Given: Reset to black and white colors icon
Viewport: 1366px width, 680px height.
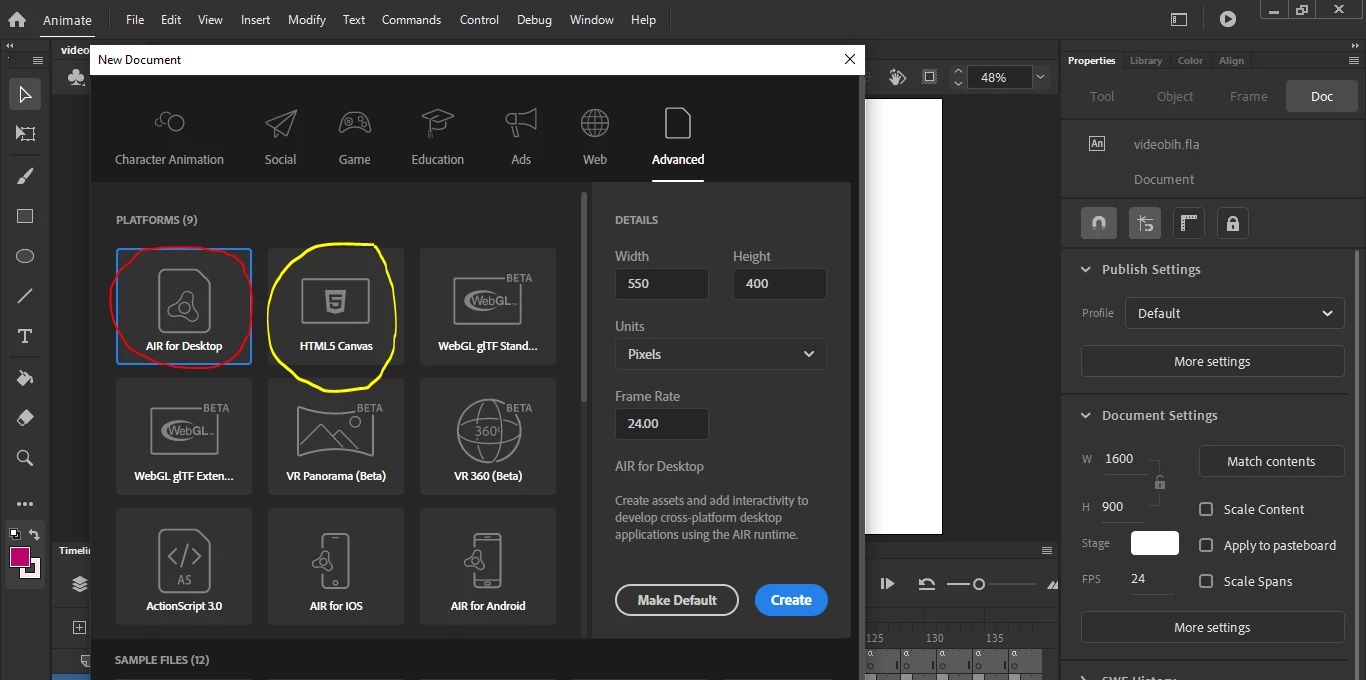Looking at the screenshot, I should [15, 534].
